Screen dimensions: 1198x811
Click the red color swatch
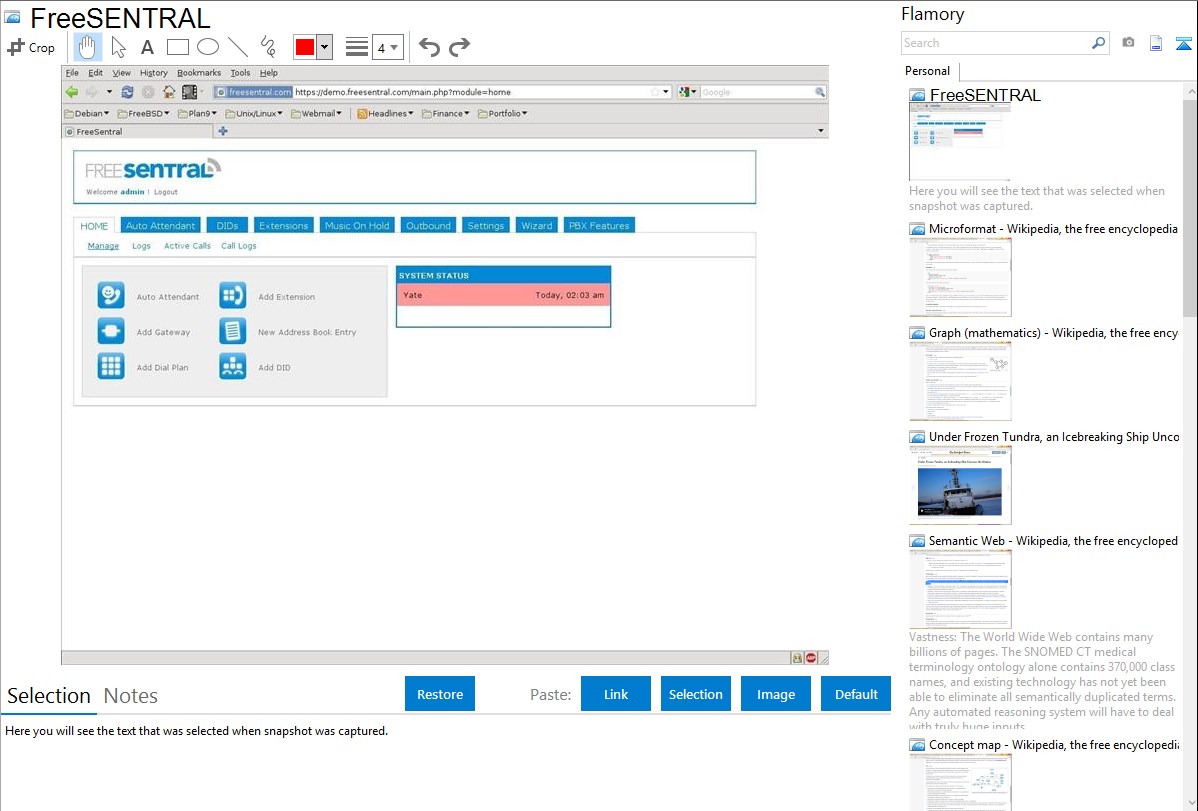click(305, 47)
